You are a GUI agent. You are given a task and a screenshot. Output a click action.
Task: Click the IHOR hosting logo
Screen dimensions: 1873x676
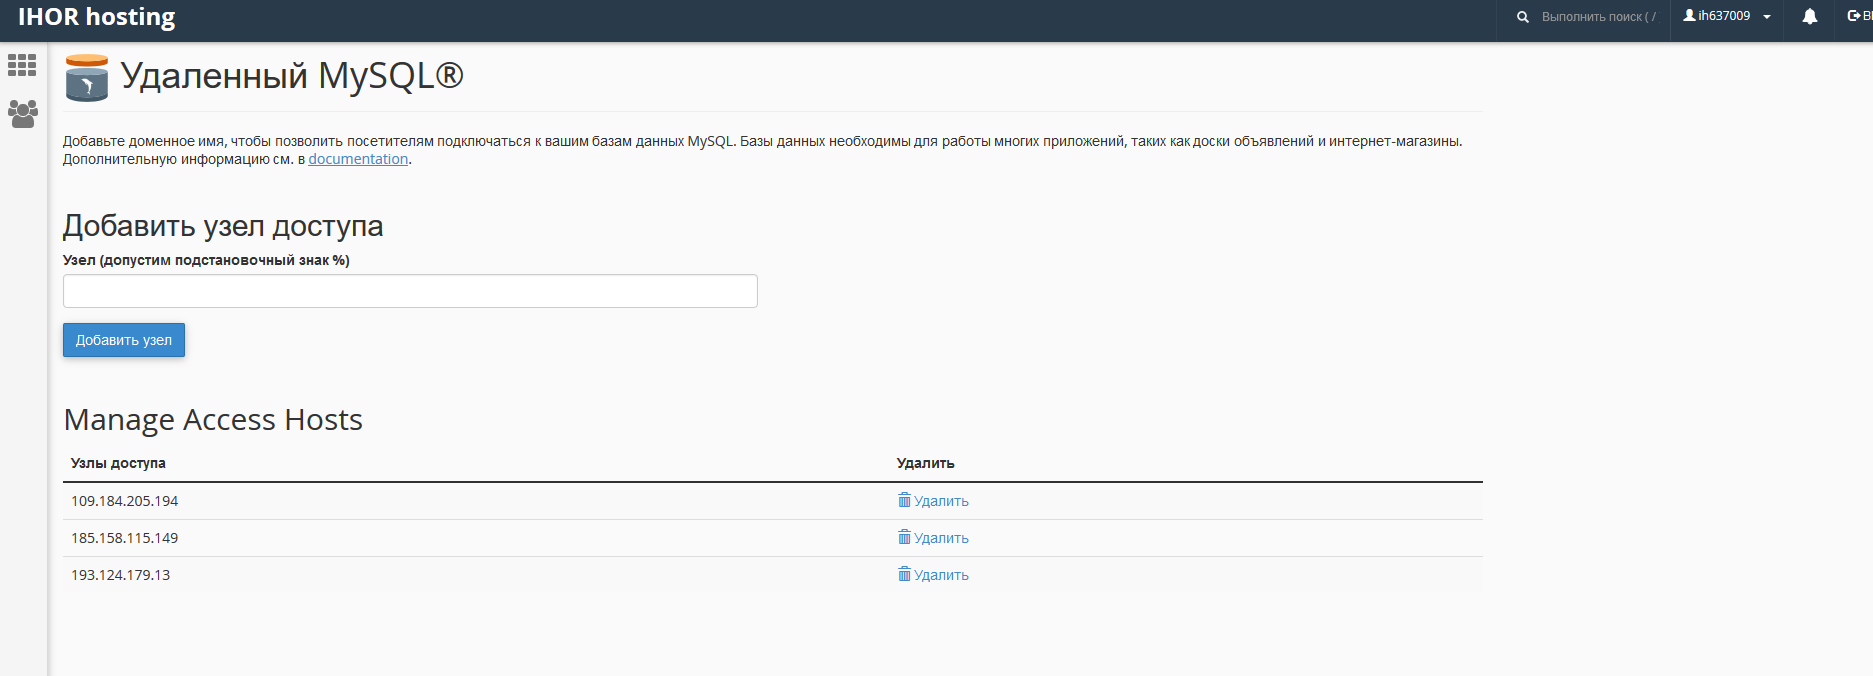coord(96,17)
